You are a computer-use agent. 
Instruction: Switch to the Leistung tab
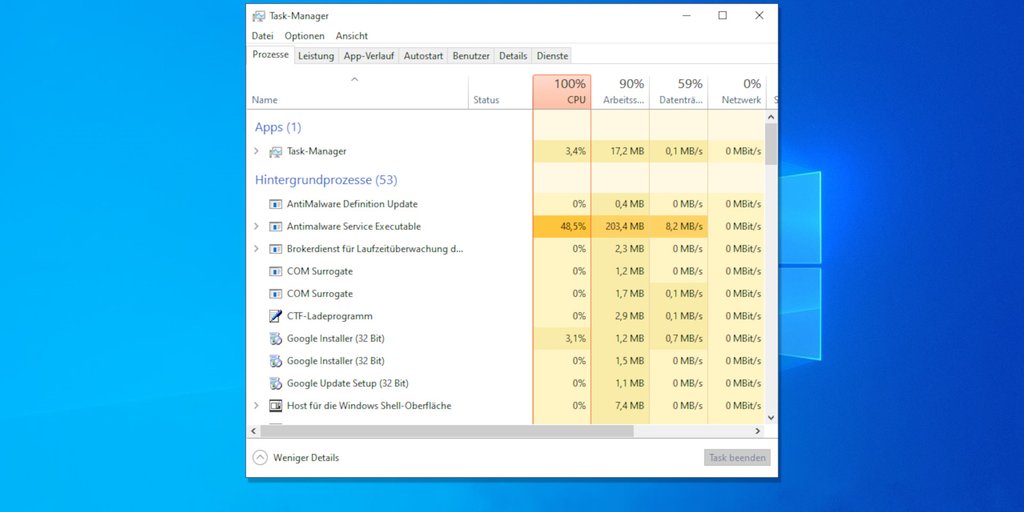(316, 56)
